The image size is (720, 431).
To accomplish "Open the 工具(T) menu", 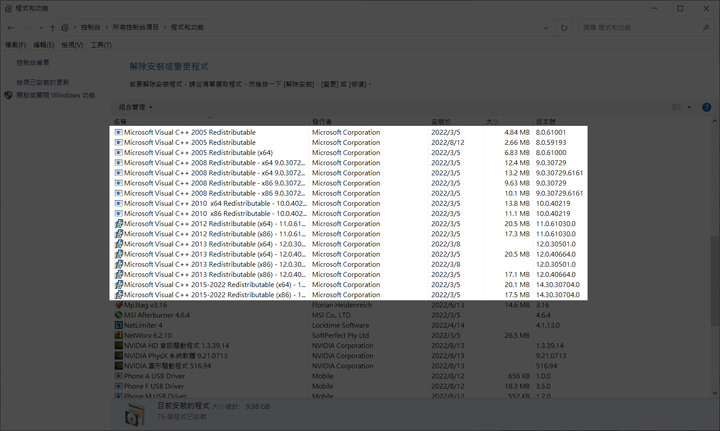I will tap(101, 45).
